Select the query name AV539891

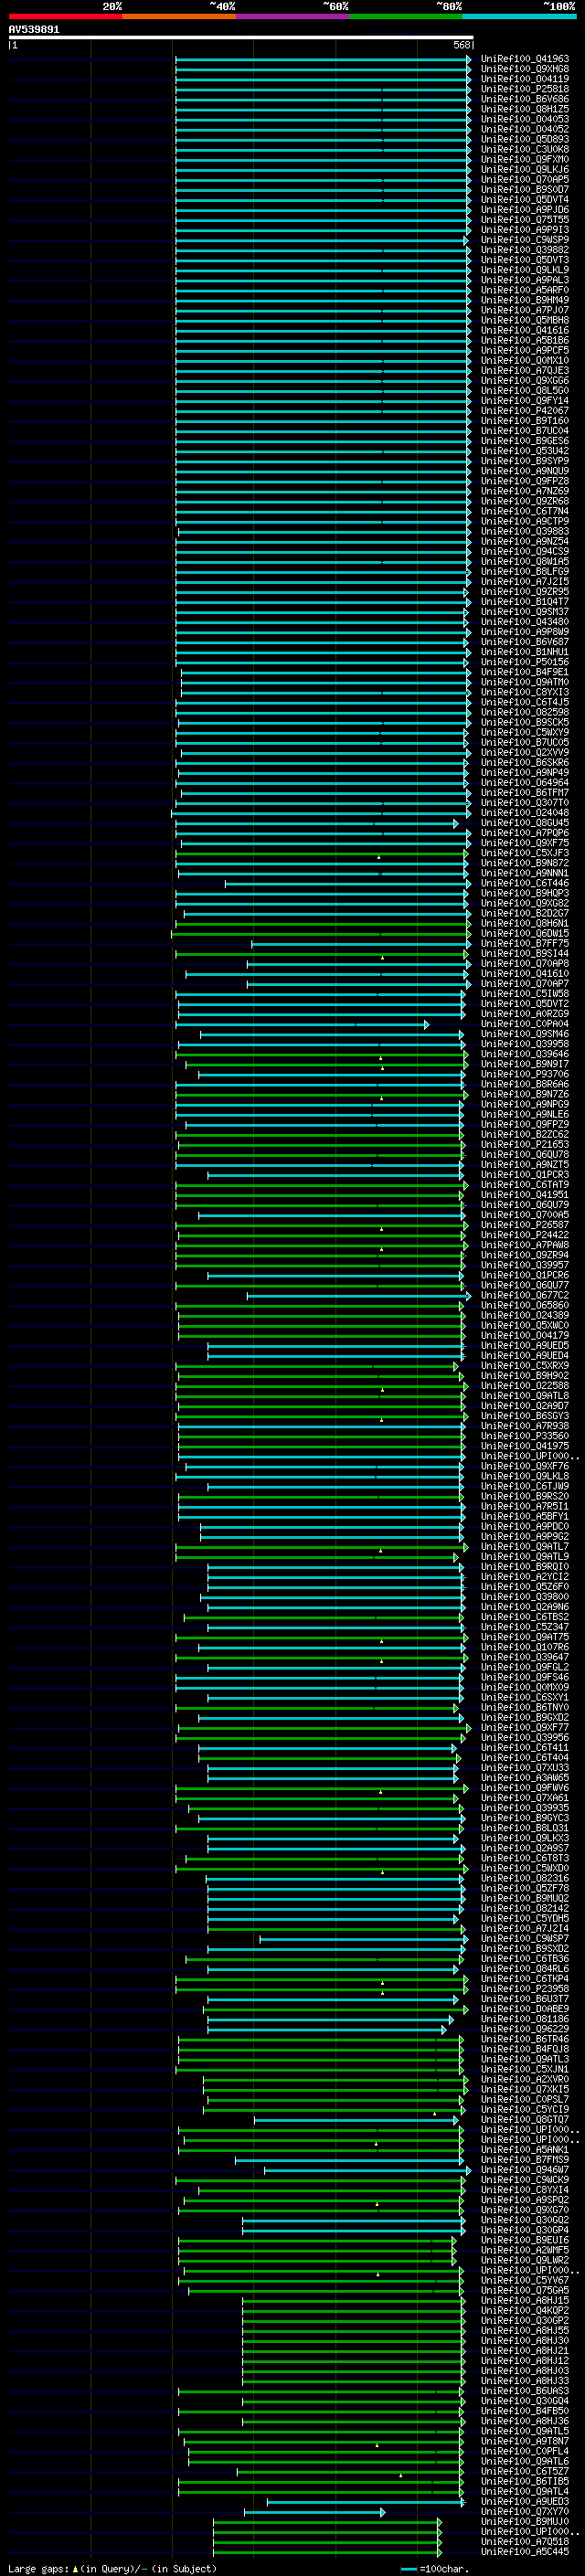[34, 30]
